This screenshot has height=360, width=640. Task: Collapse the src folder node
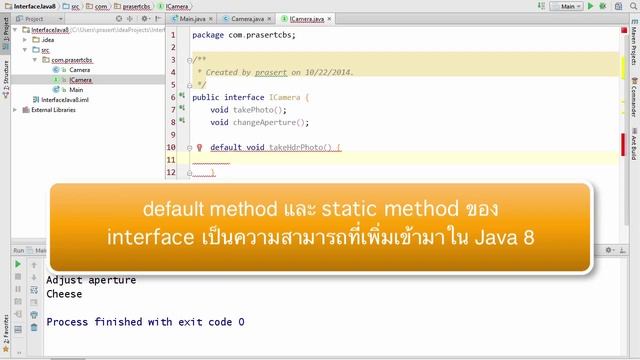point(25,50)
